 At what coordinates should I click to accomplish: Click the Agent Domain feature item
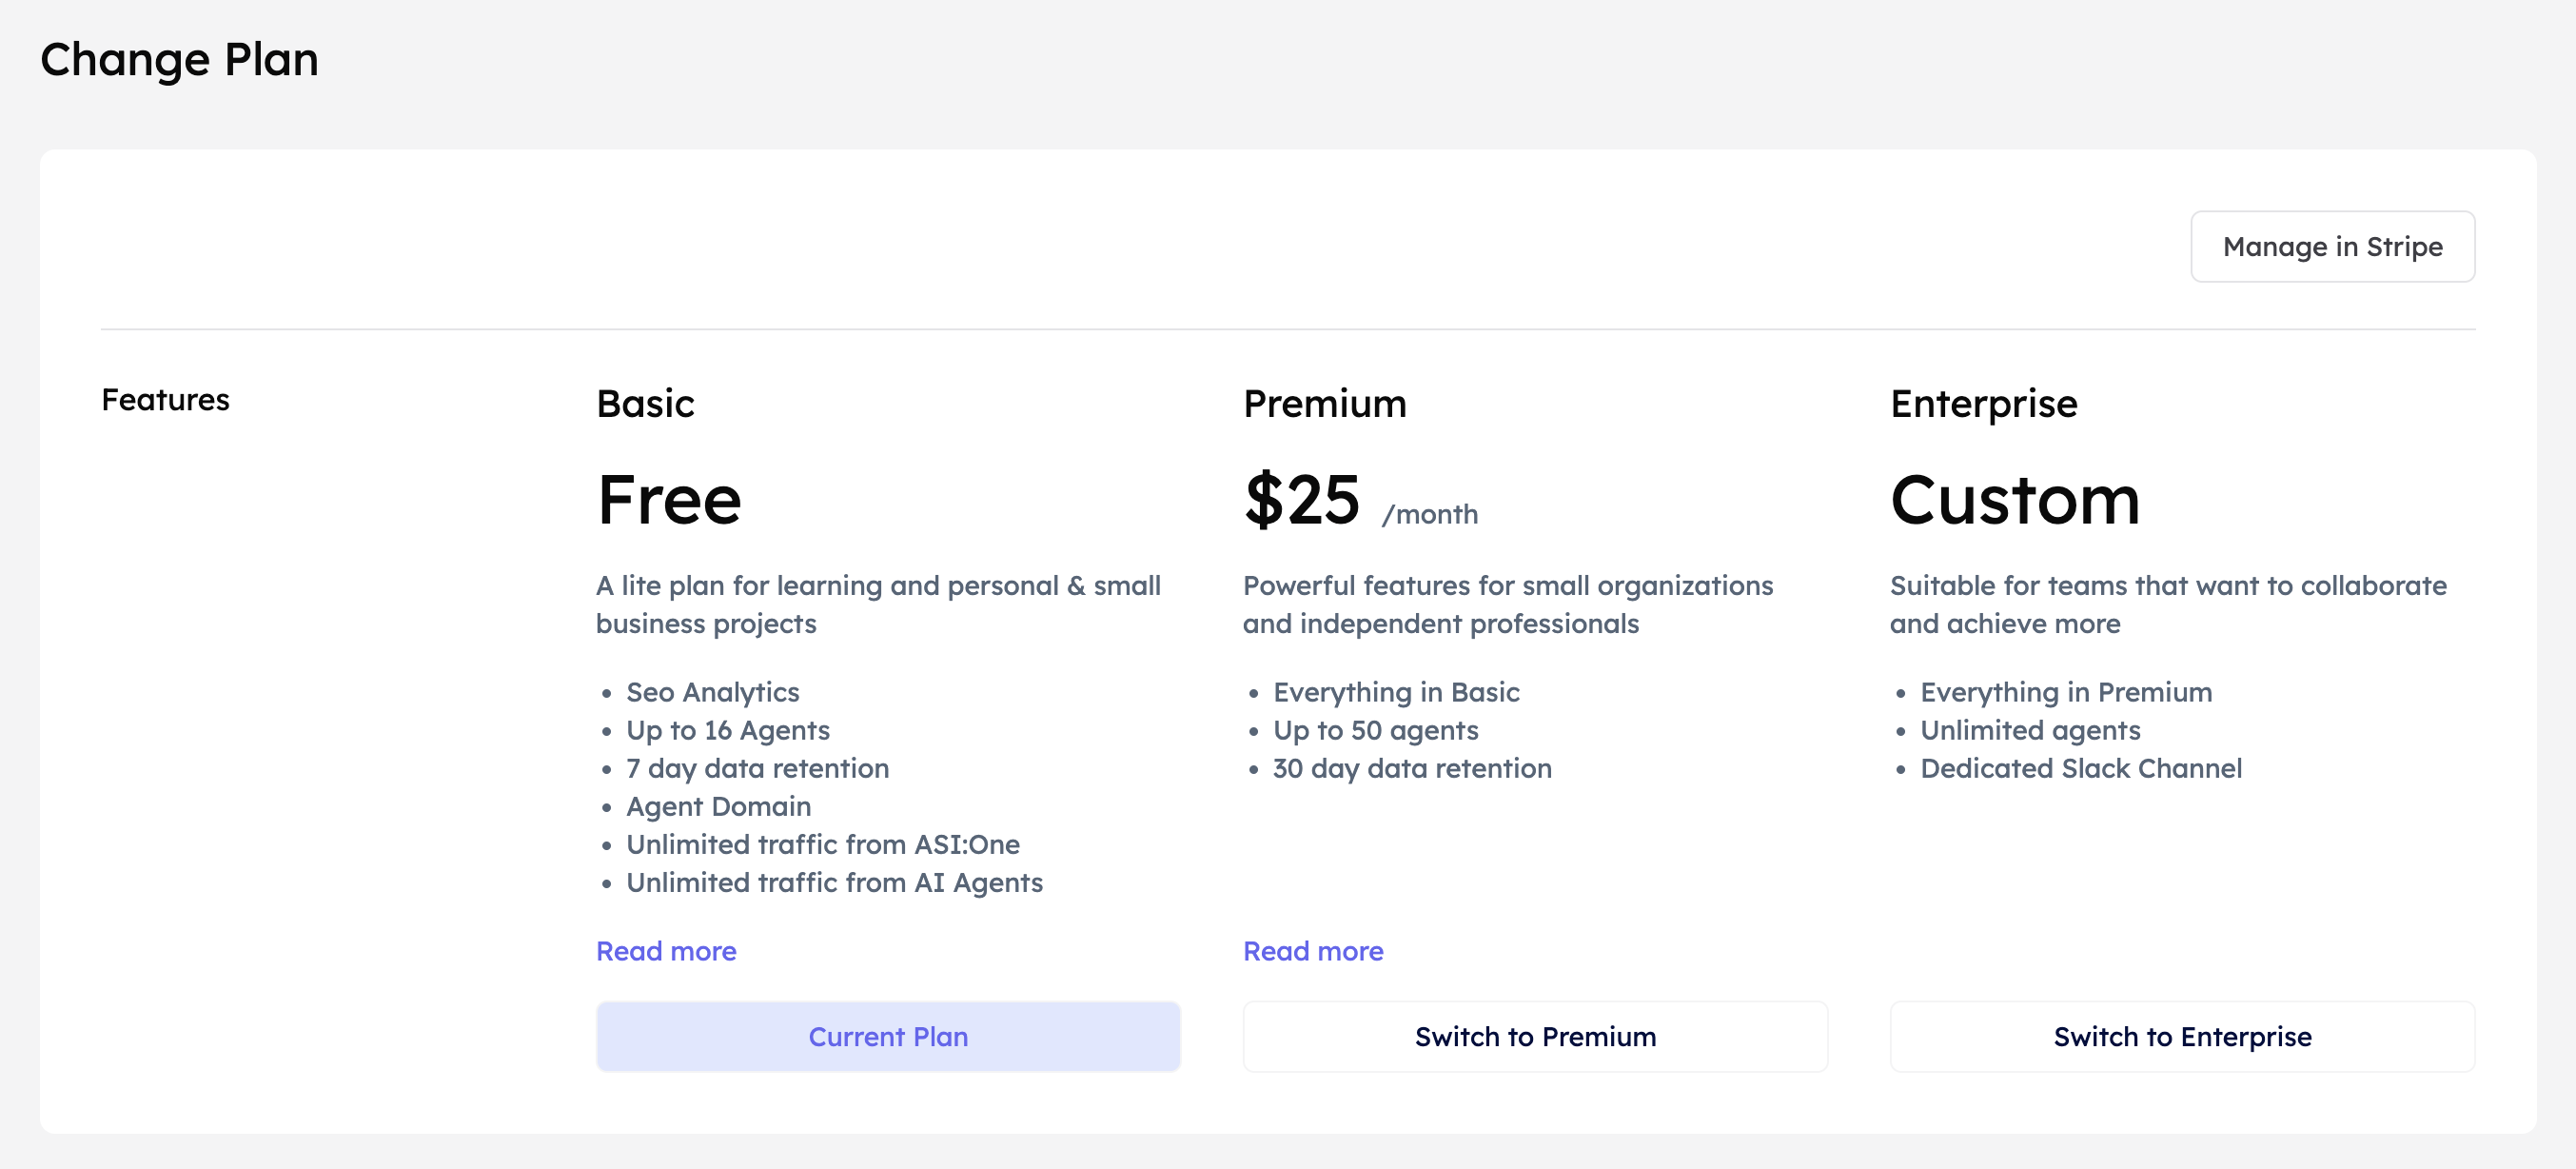(x=718, y=806)
